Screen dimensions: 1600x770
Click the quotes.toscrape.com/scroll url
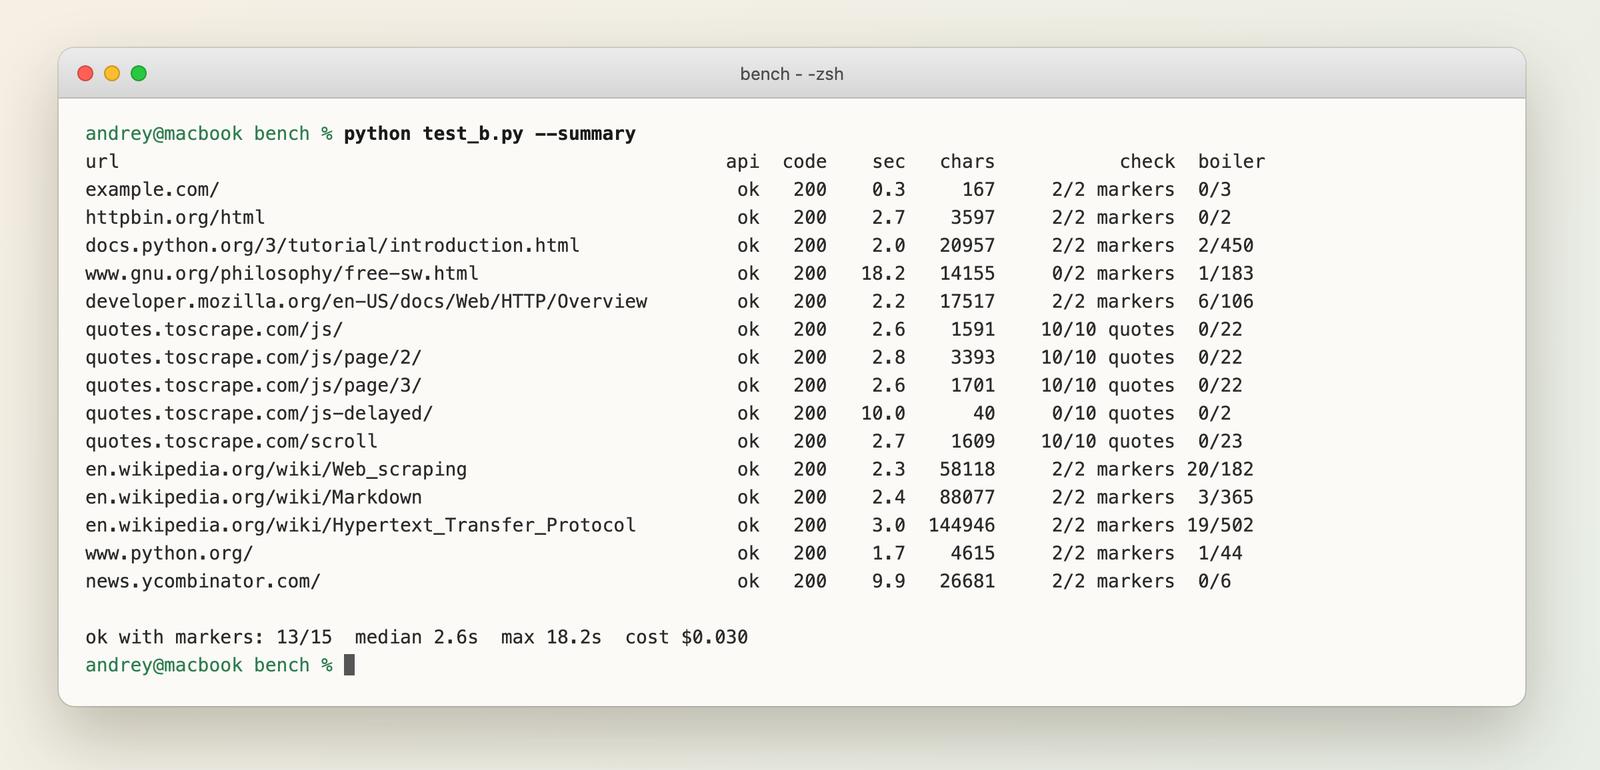pos(231,442)
